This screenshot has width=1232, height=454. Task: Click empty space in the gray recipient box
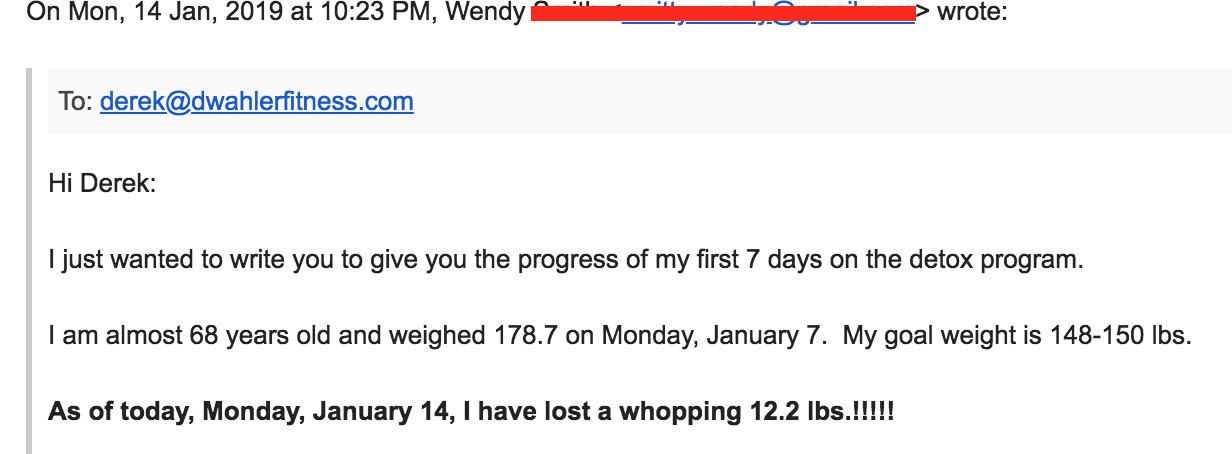pos(800,101)
